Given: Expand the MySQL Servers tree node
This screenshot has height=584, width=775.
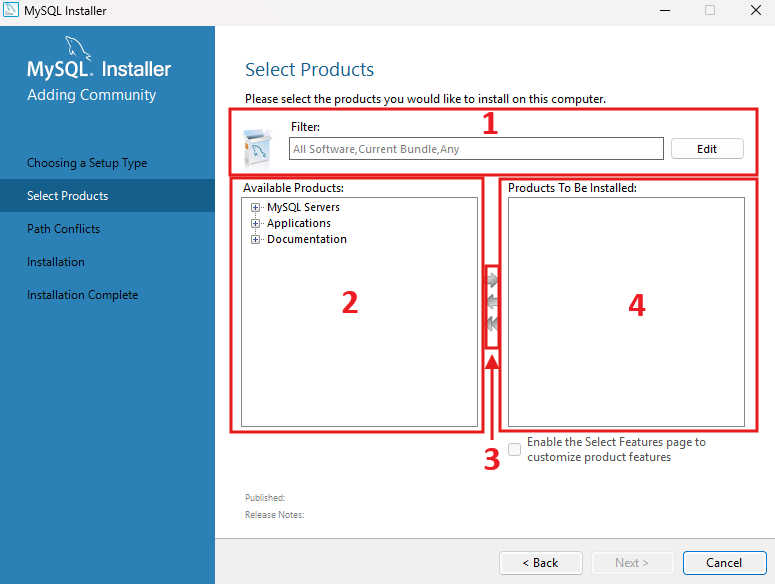Looking at the screenshot, I should tap(255, 208).
